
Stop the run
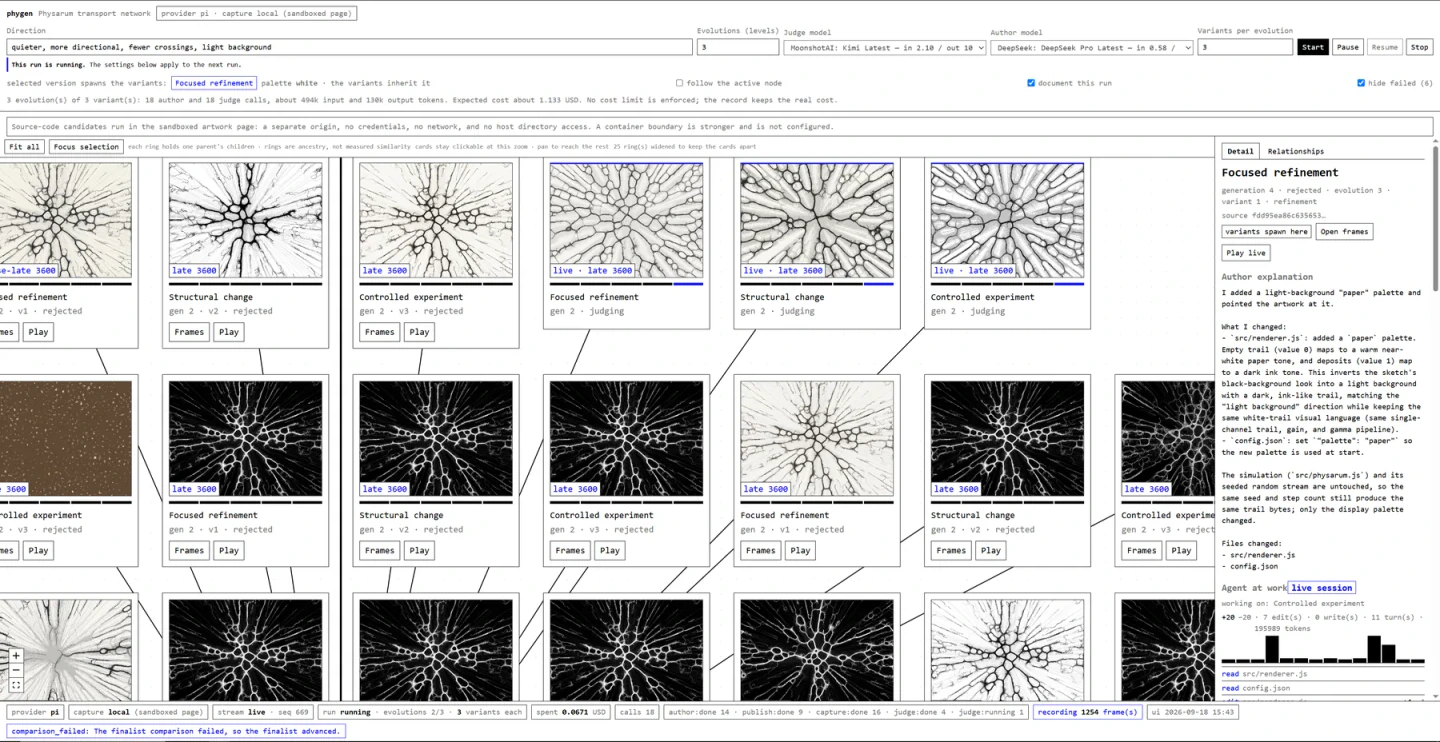click(1419, 47)
